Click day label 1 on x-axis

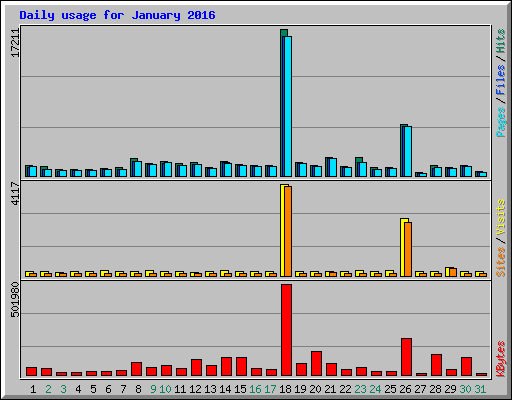point(33,389)
